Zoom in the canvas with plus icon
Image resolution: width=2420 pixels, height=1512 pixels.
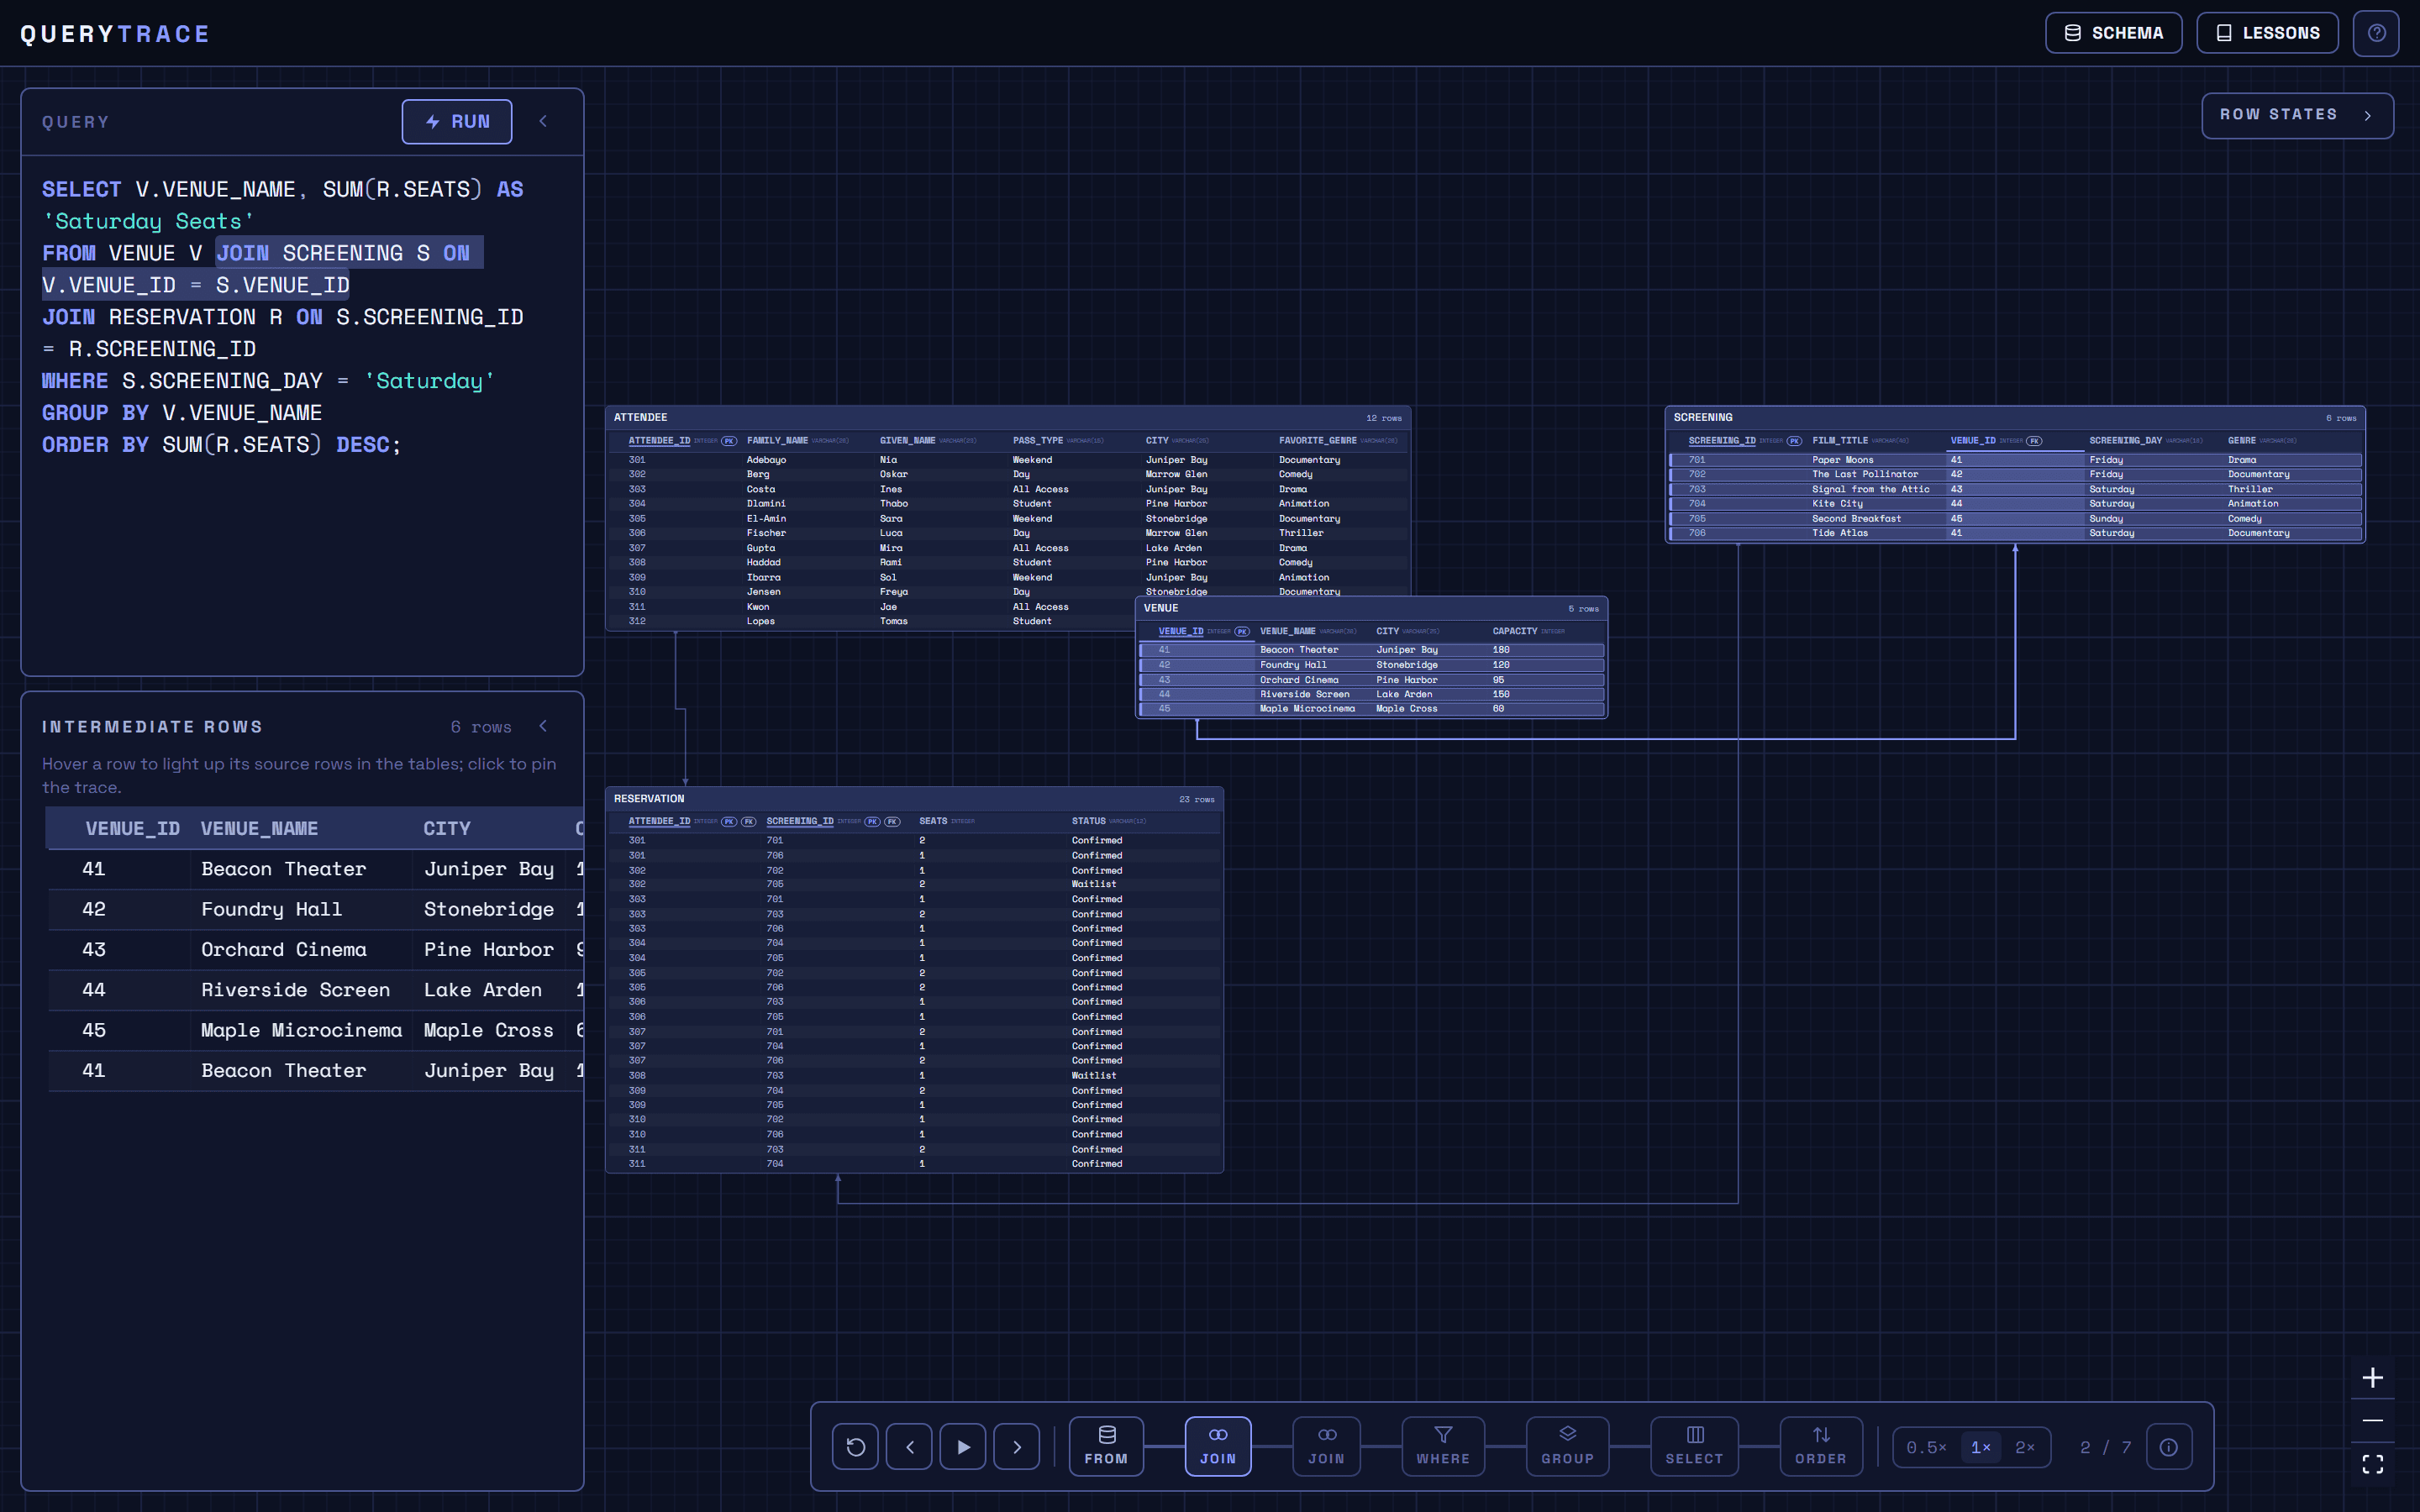(x=2372, y=1377)
